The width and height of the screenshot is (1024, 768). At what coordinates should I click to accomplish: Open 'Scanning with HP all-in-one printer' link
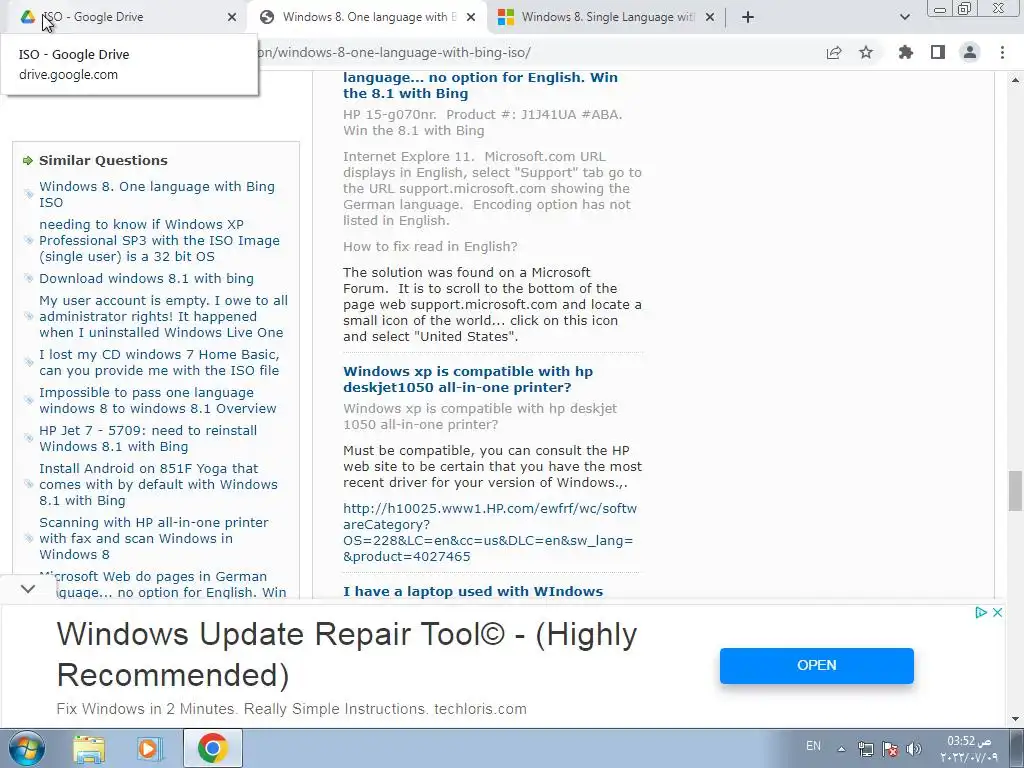tap(153, 538)
